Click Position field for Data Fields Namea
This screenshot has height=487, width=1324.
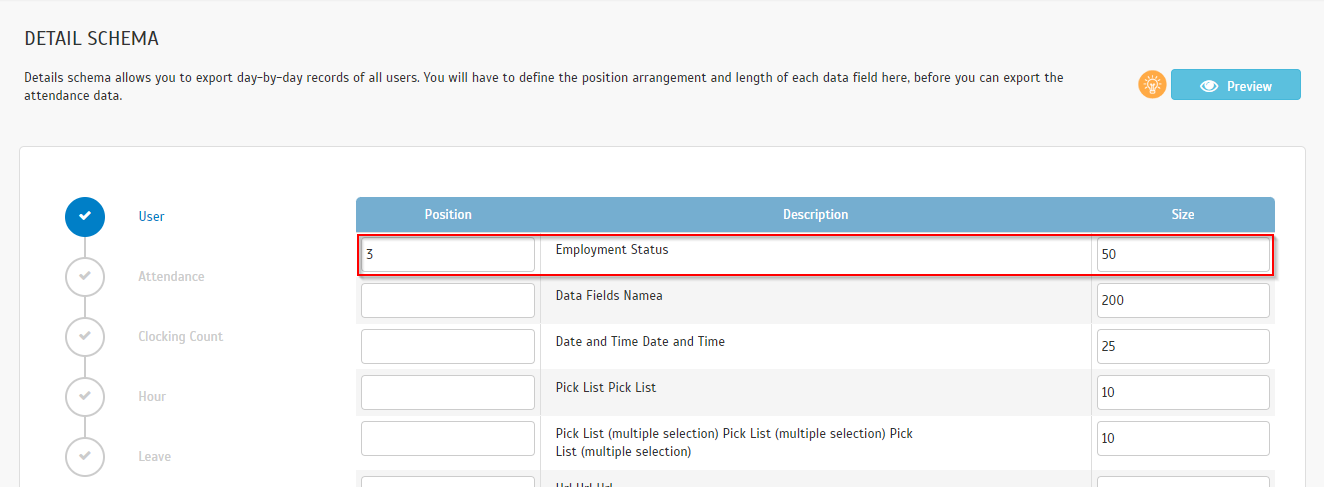point(447,300)
